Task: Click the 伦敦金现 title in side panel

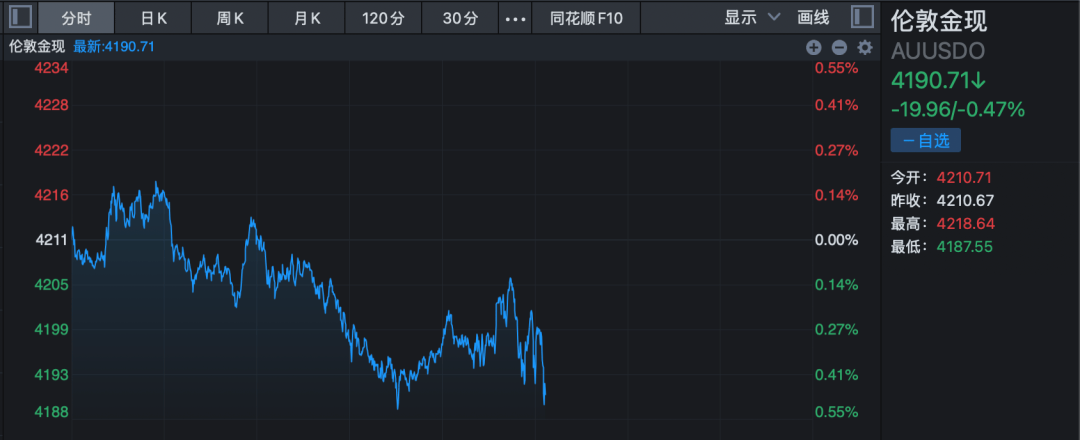Action: (x=930, y=21)
